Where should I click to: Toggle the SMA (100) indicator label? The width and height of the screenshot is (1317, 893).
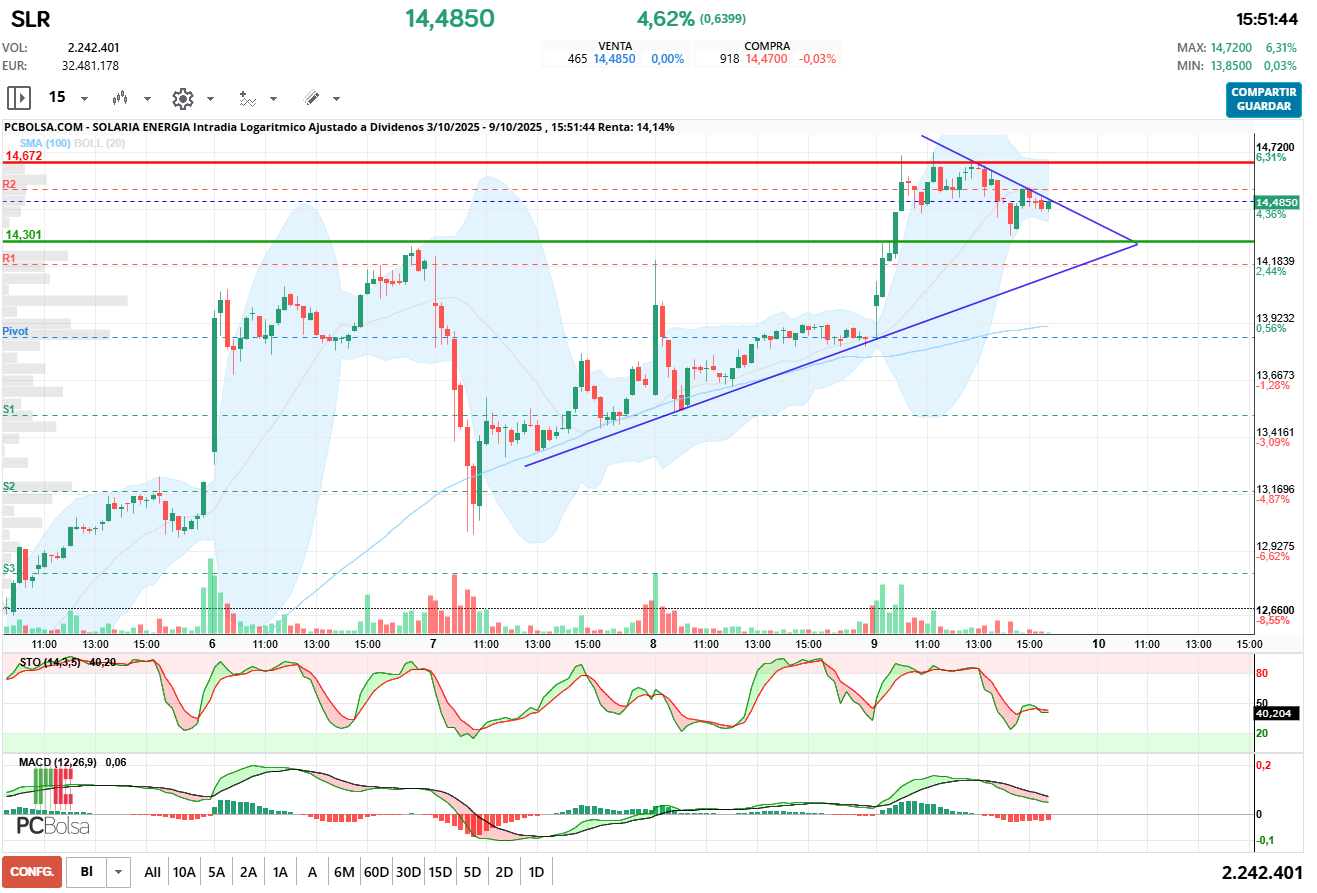[x=43, y=144]
